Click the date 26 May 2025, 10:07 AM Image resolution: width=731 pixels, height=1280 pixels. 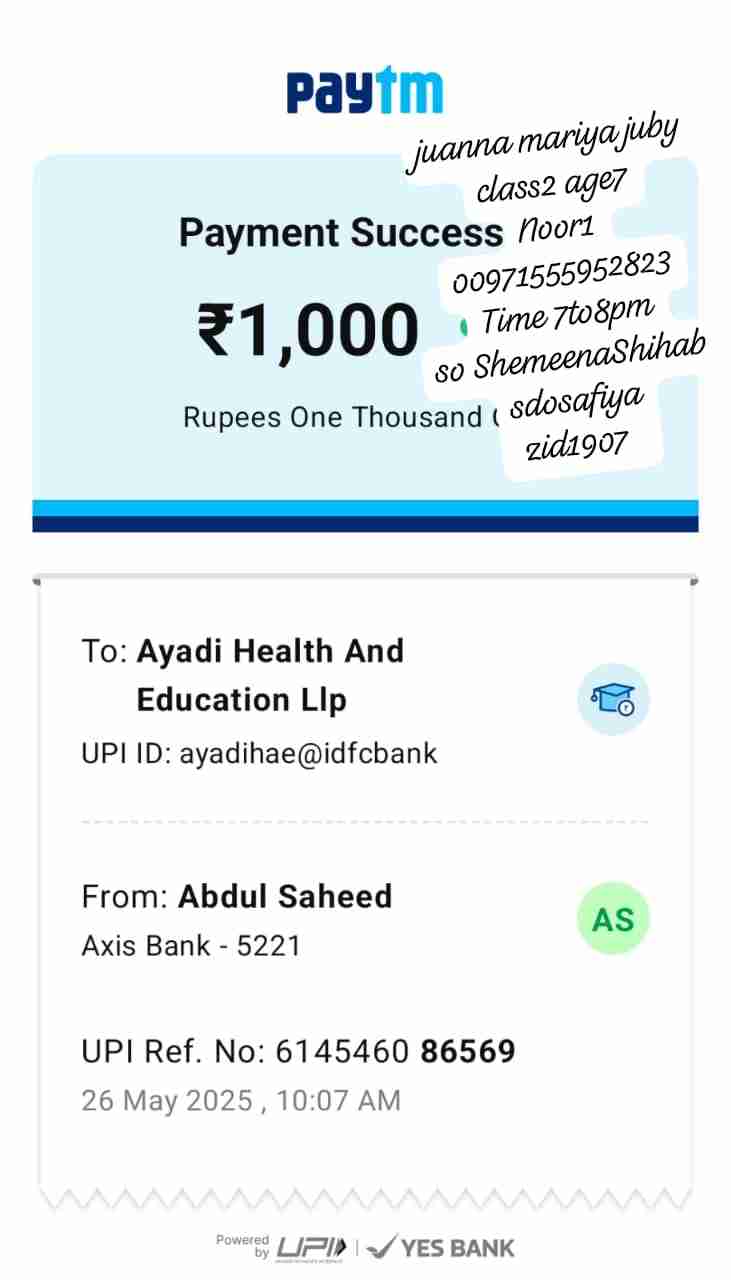241,1101
